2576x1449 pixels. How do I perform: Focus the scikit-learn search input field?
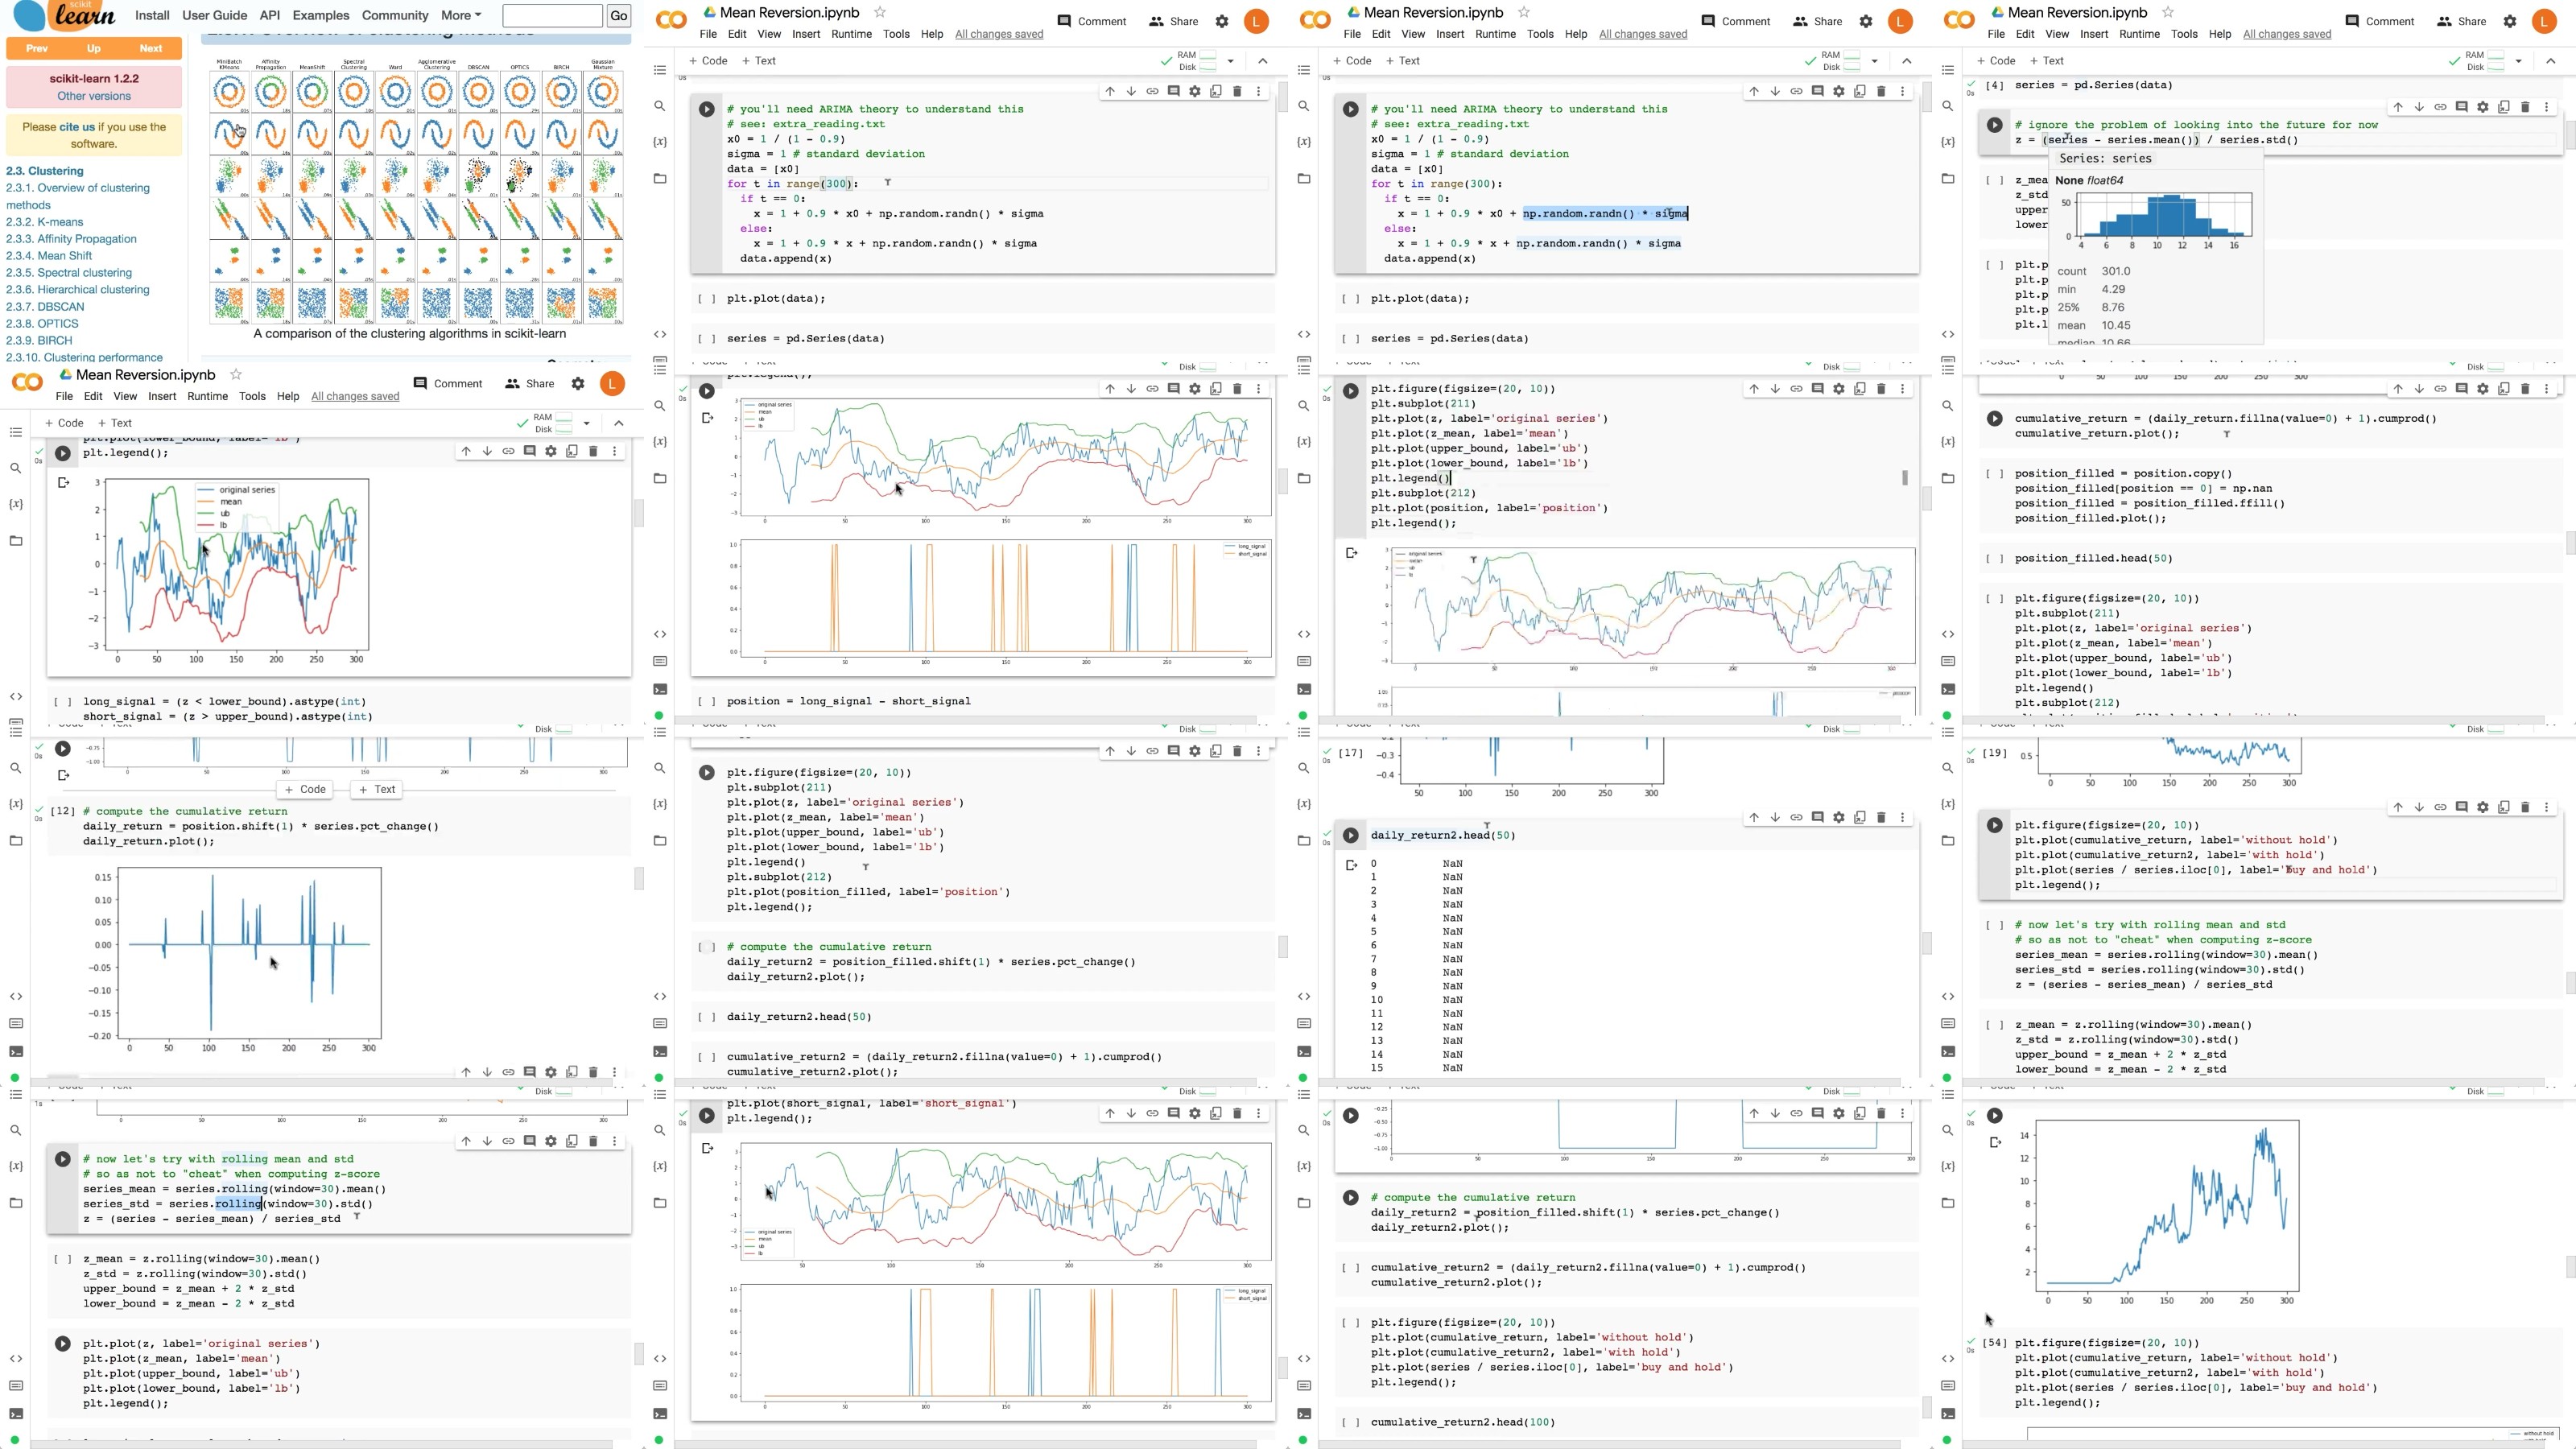tap(552, 15)
